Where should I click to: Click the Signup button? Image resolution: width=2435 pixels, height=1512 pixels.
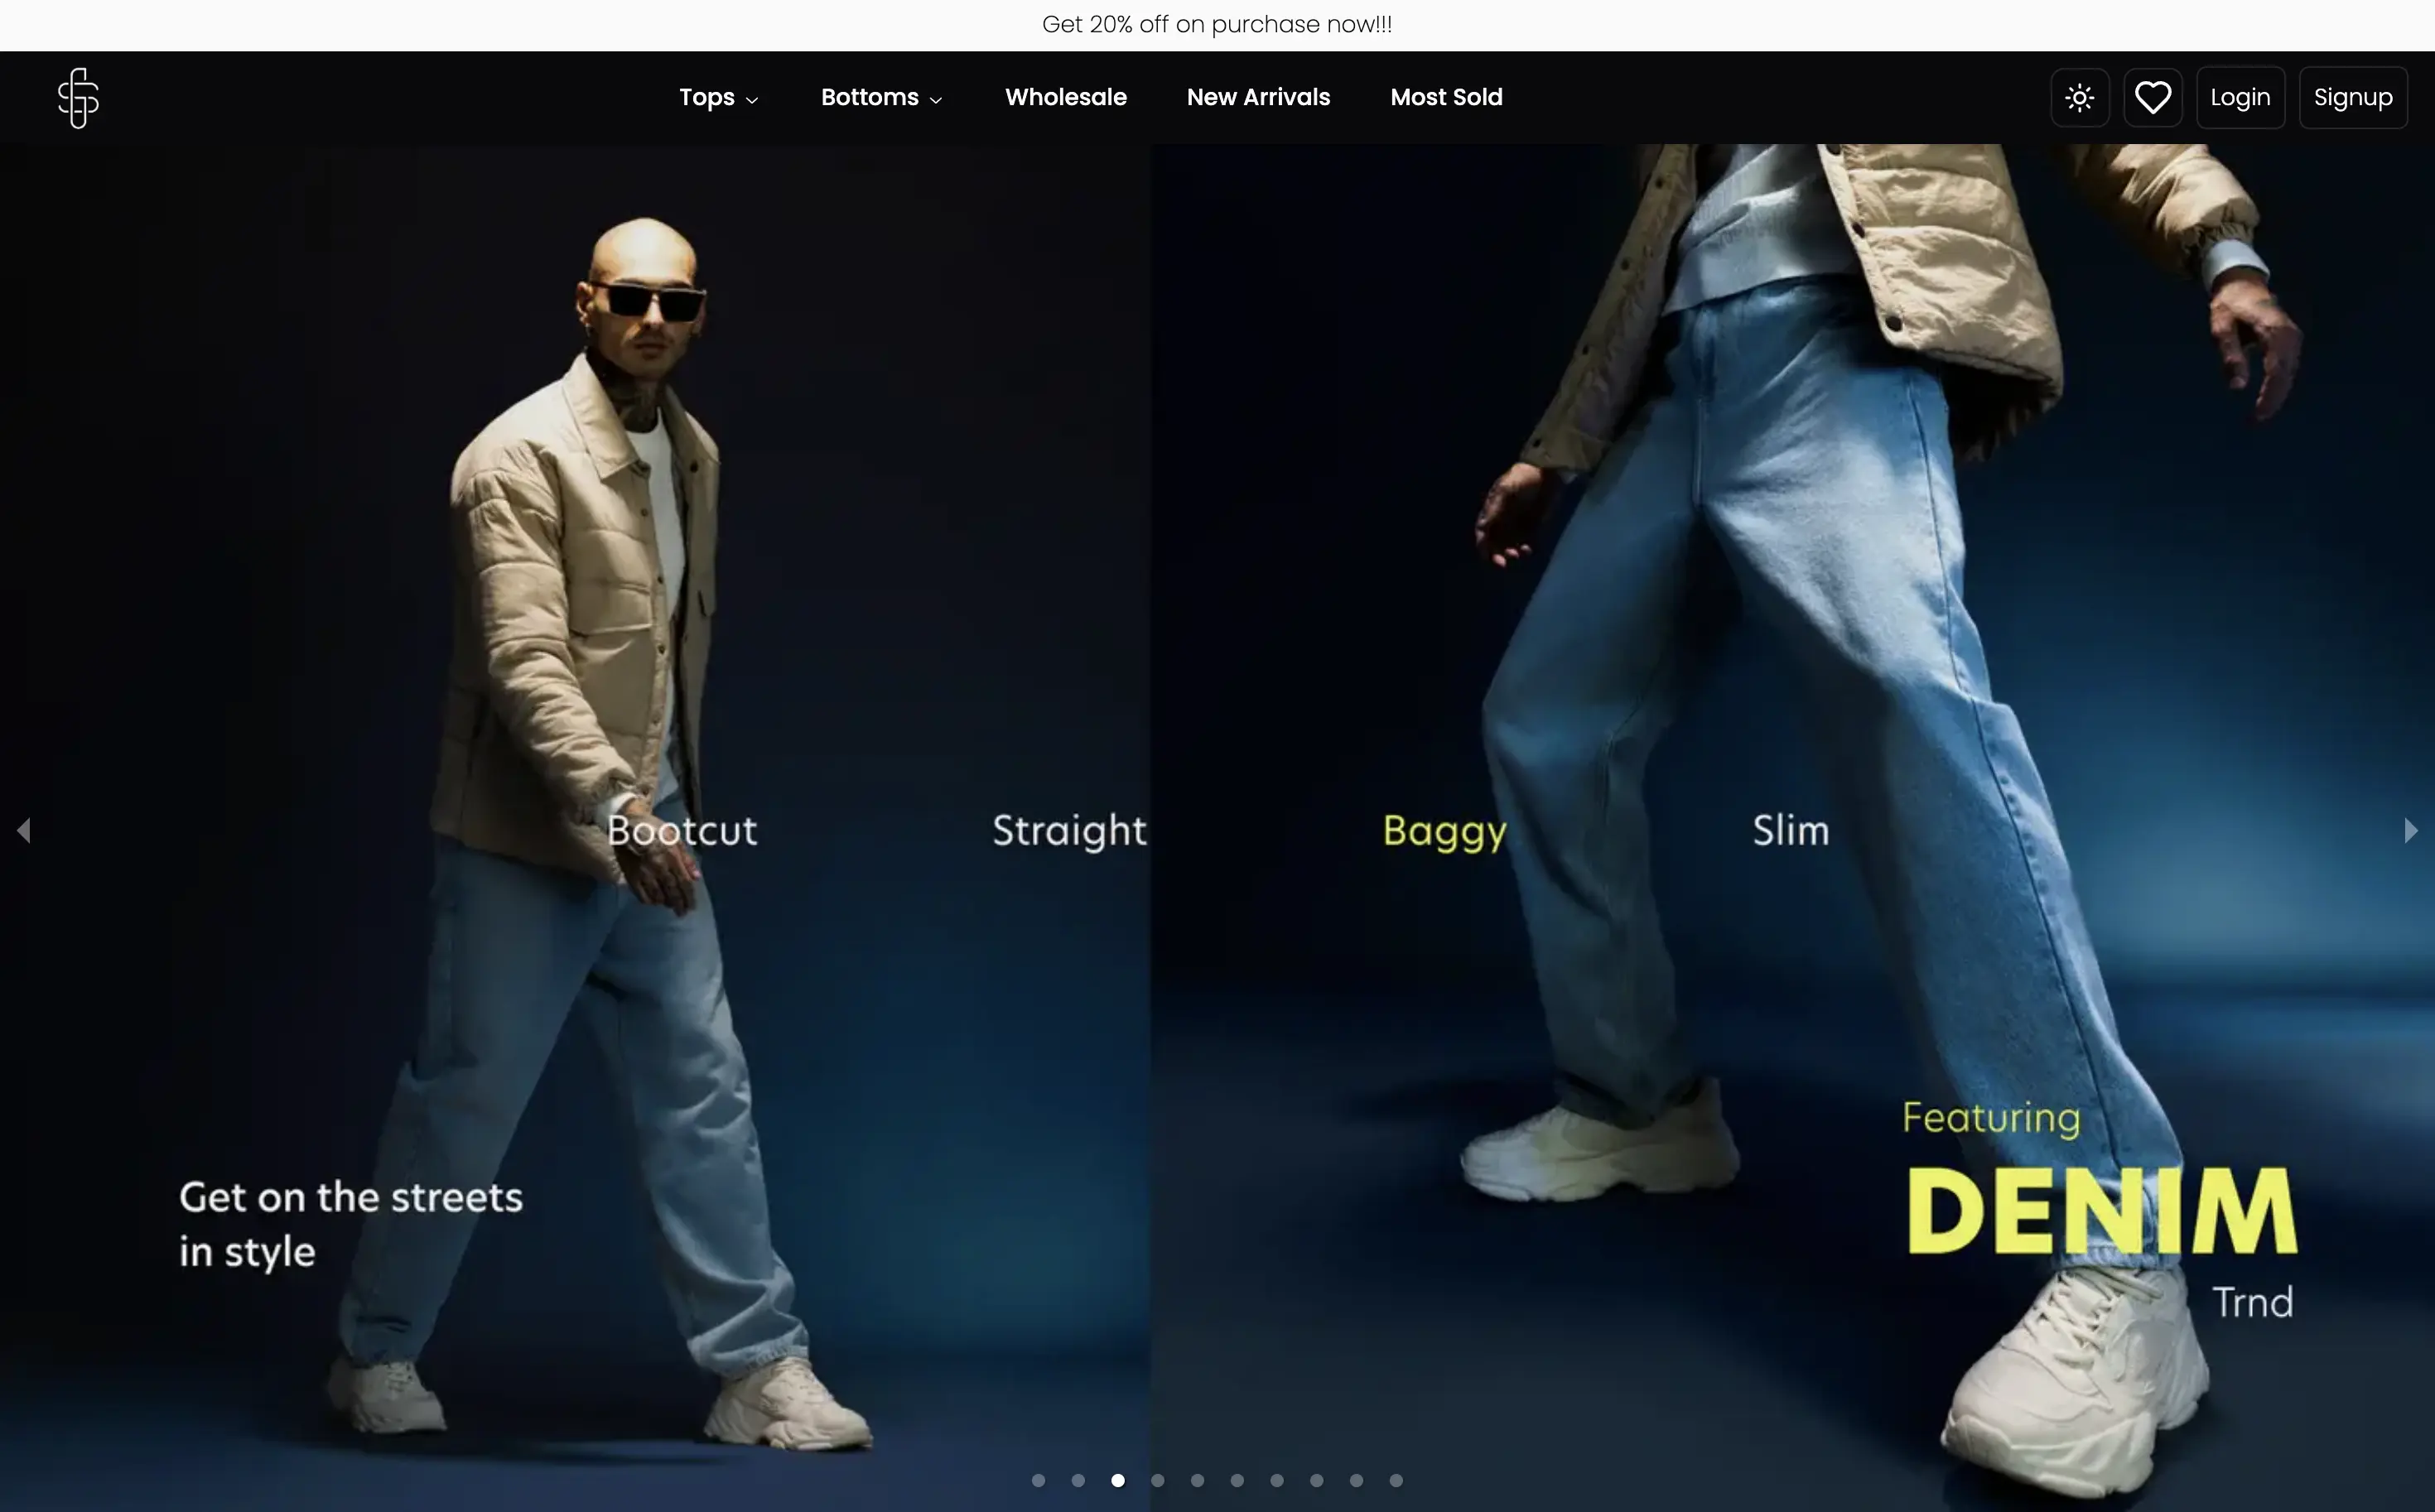click(2352, 98)
